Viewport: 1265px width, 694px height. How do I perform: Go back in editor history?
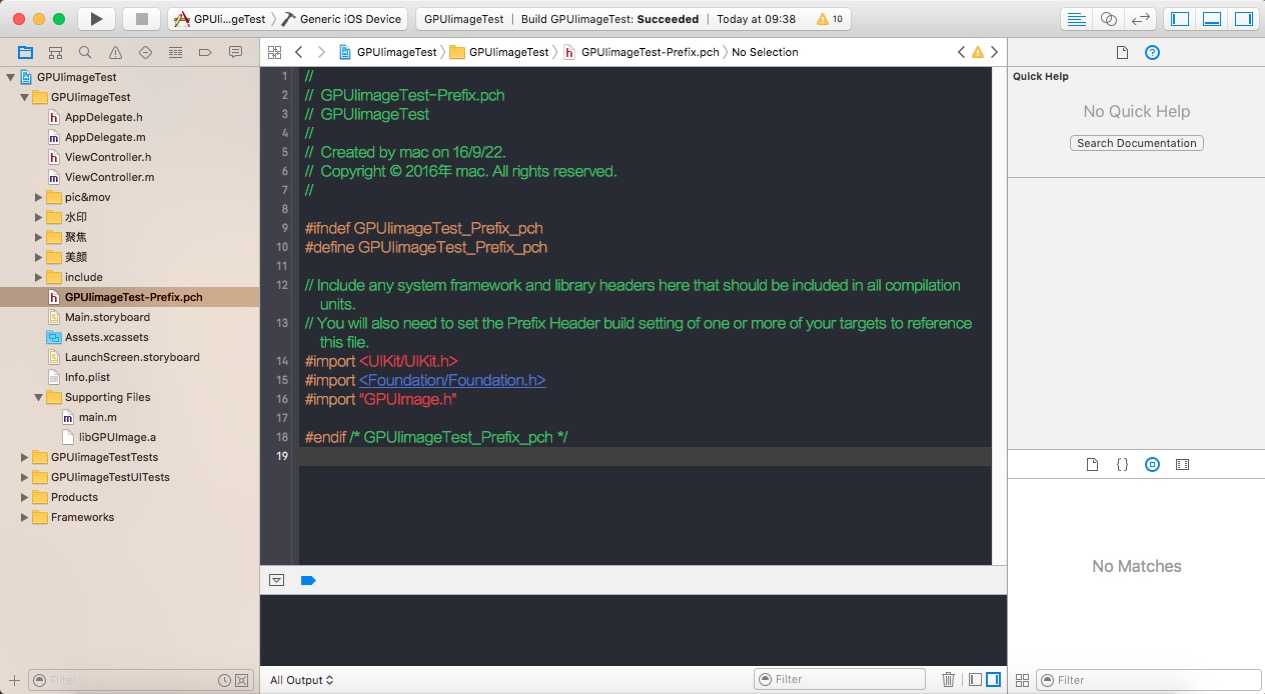tap(298, 52)
